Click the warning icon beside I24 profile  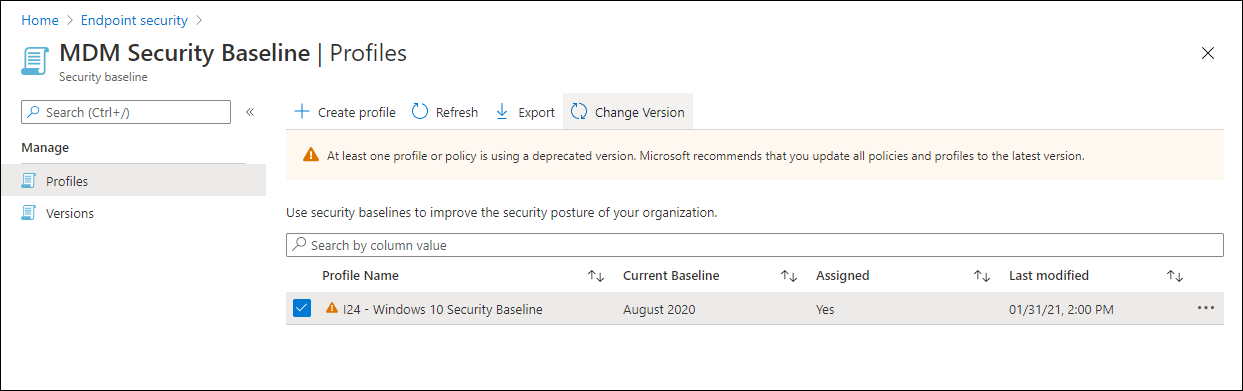(332, 308)
